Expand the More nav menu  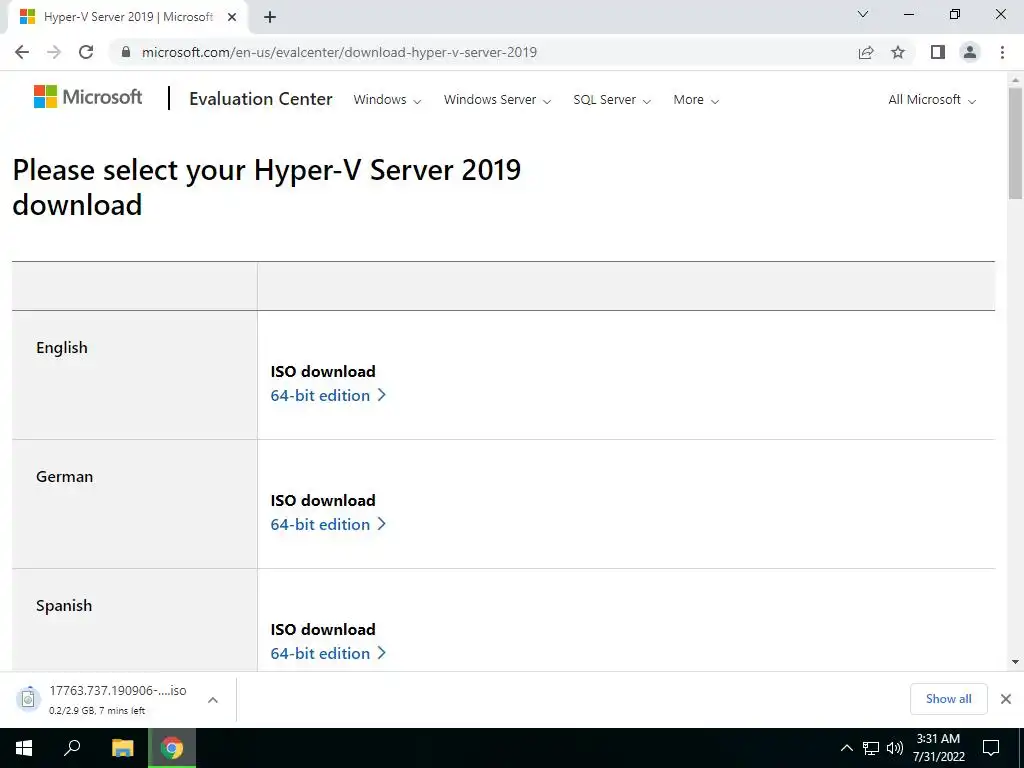point(696,100)
